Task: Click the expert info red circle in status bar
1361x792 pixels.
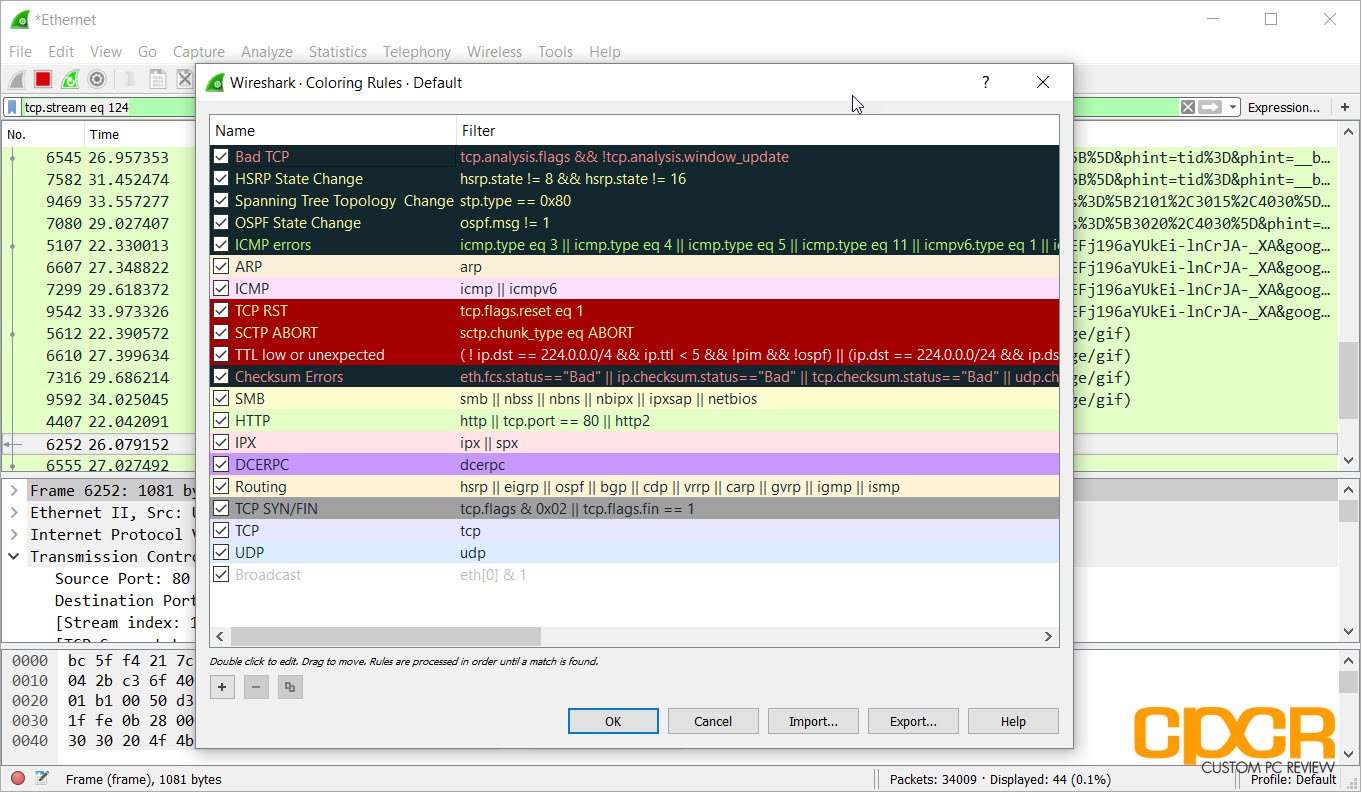Action: [x=18, y=778]
